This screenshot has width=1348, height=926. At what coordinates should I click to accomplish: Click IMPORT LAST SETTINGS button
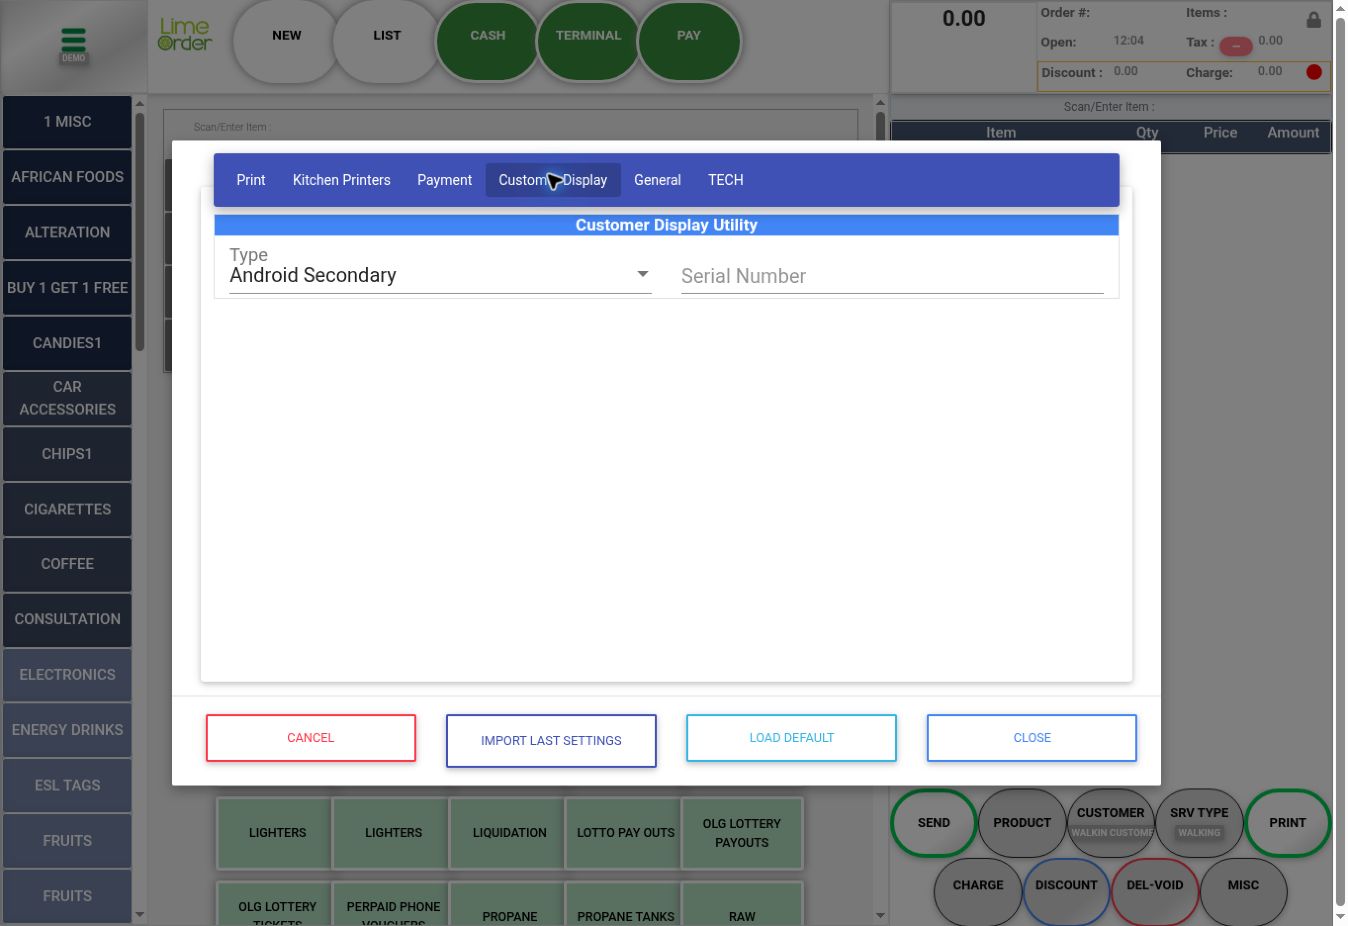551,741
